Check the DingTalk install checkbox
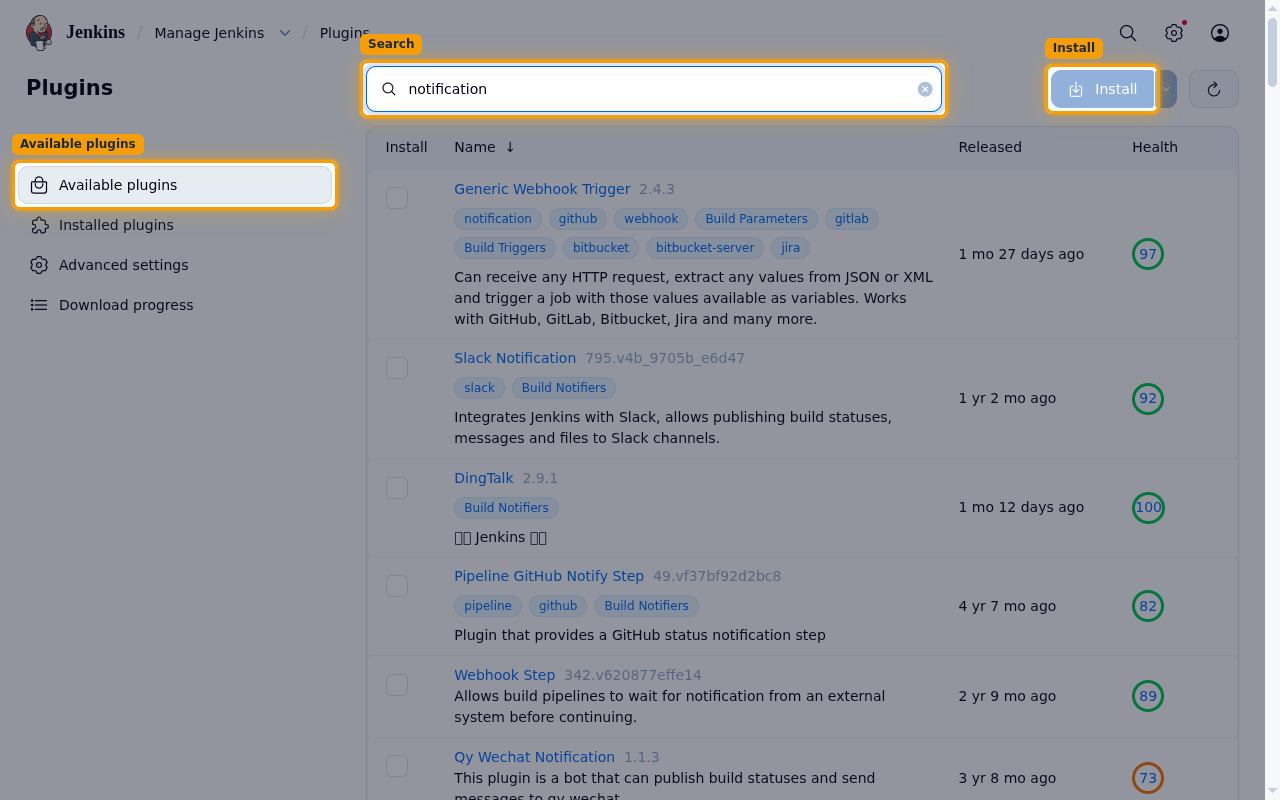Screen dimensions: 1280x800 397,488
